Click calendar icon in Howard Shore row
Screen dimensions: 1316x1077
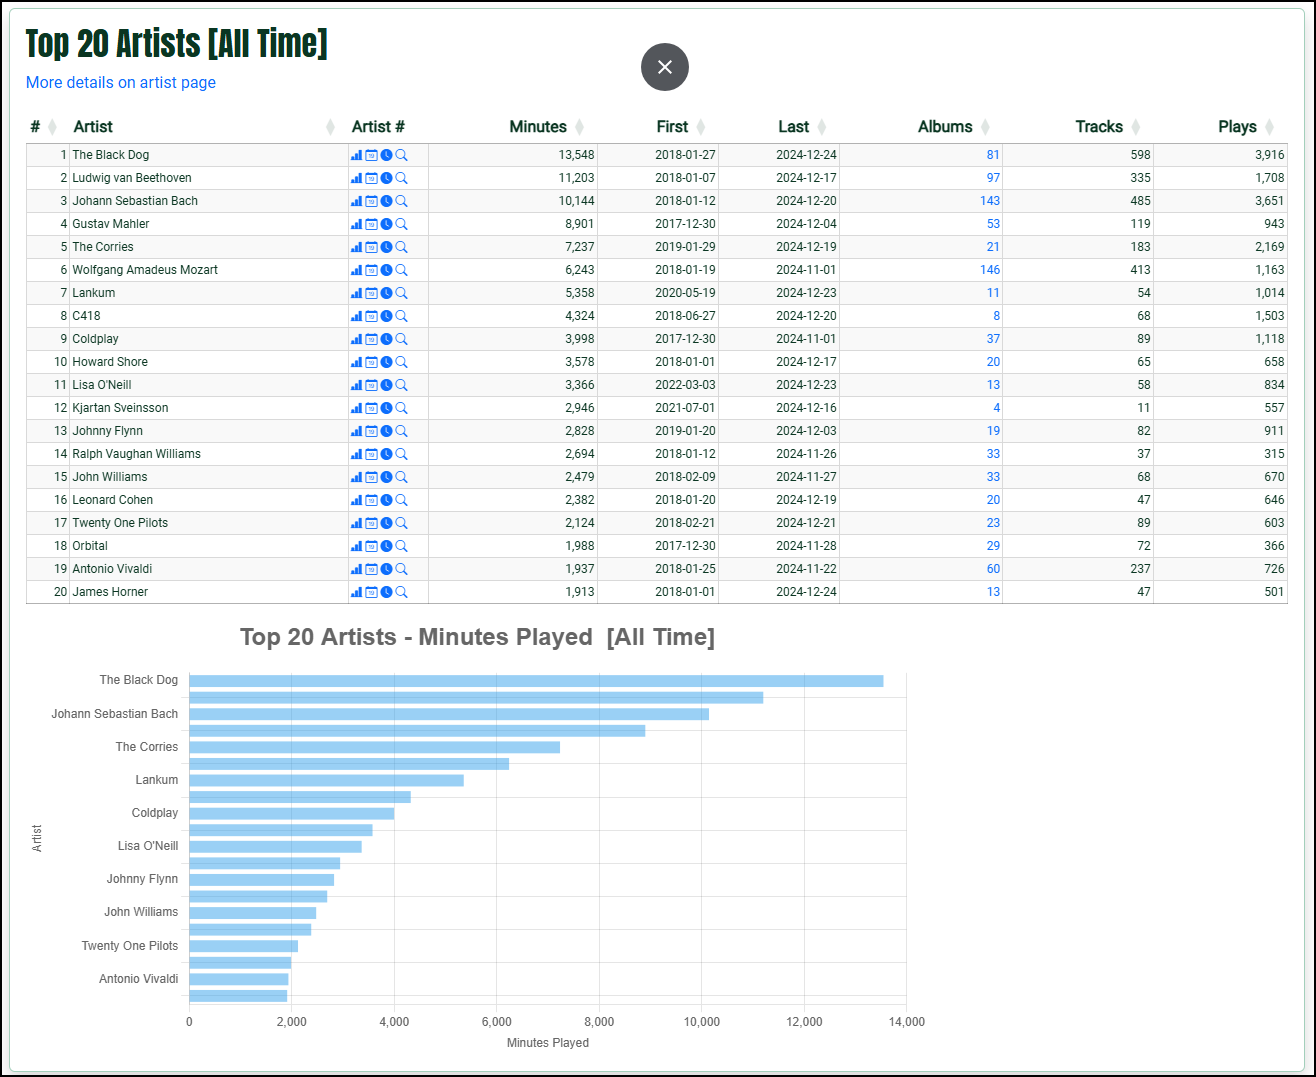click(371, 362)
